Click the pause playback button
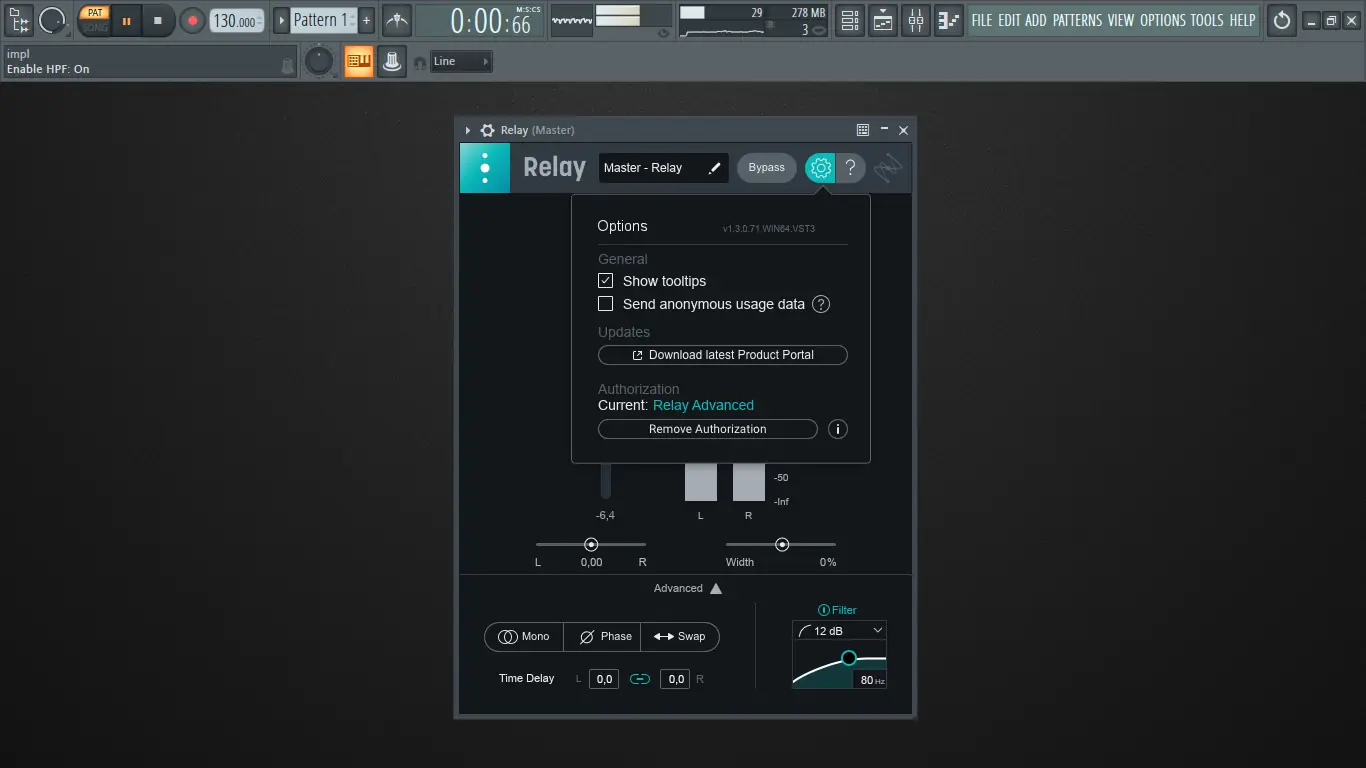Viewport: 1366px width, 768px height. [x=126, y=20]
